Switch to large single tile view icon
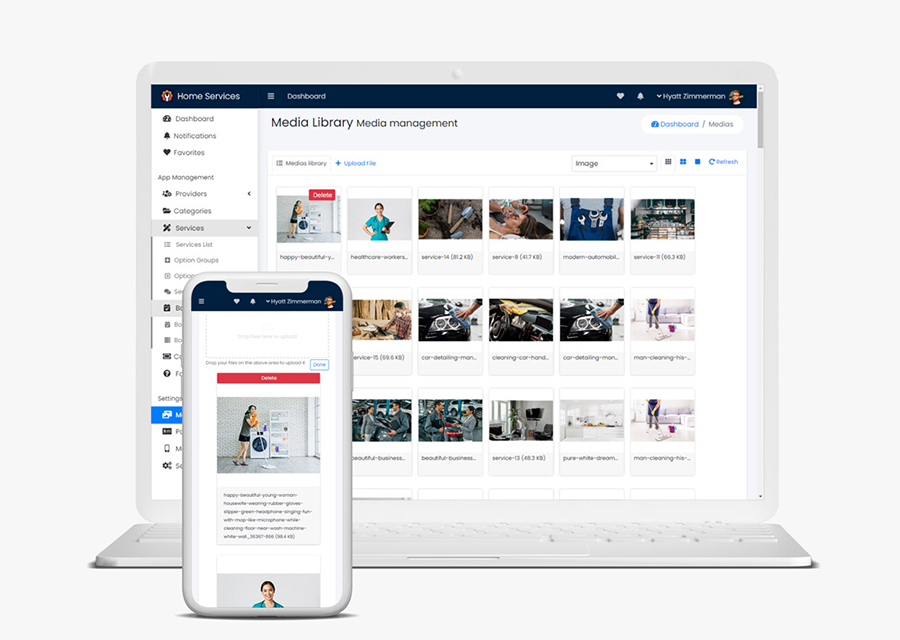900x640 pixels. coord(697,162)
